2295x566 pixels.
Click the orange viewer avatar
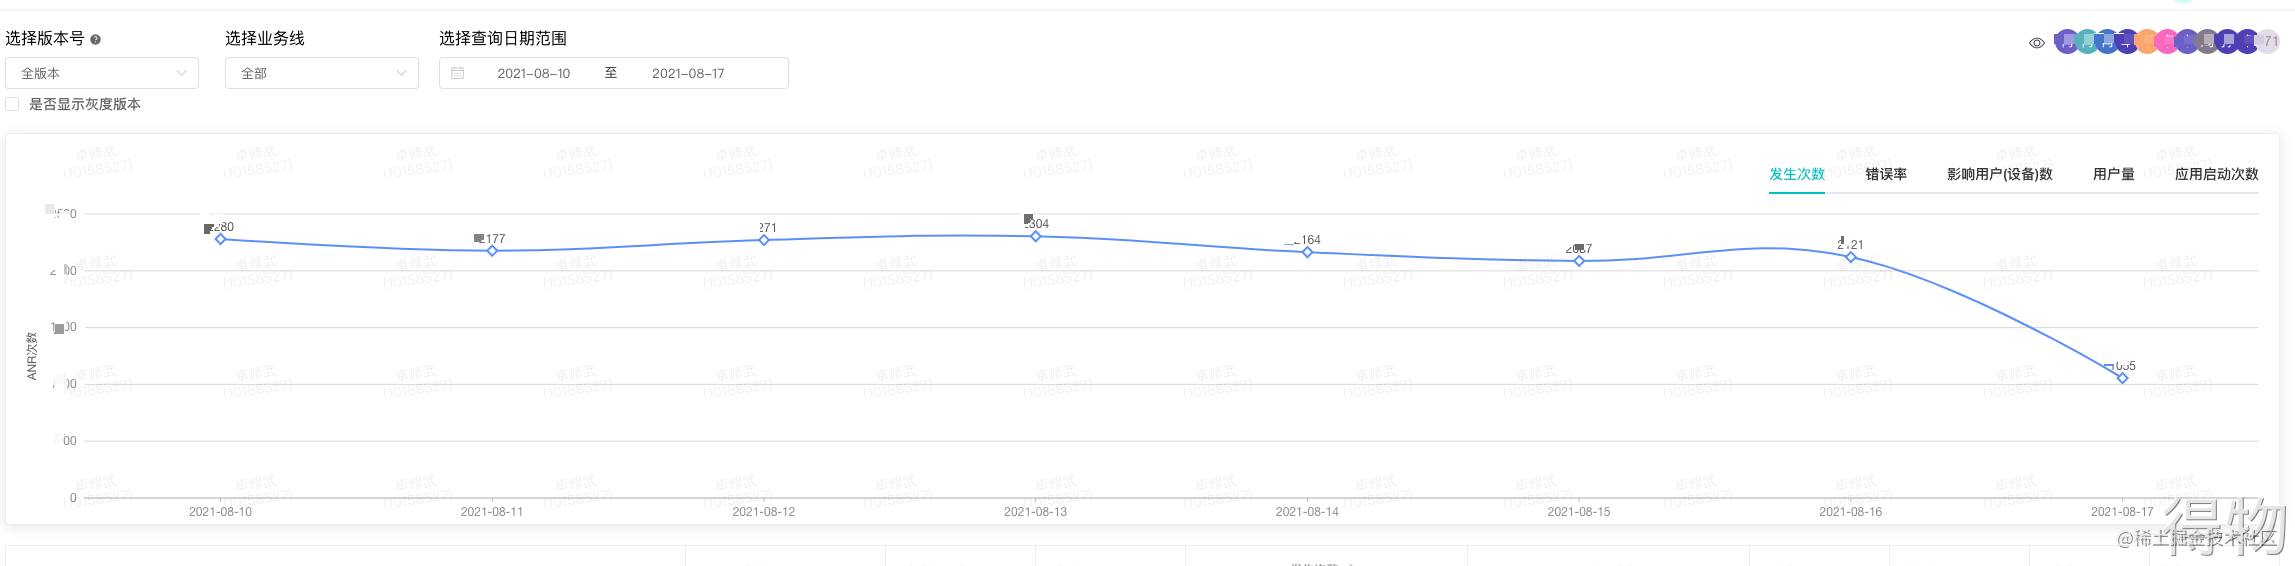point(2147,41)
